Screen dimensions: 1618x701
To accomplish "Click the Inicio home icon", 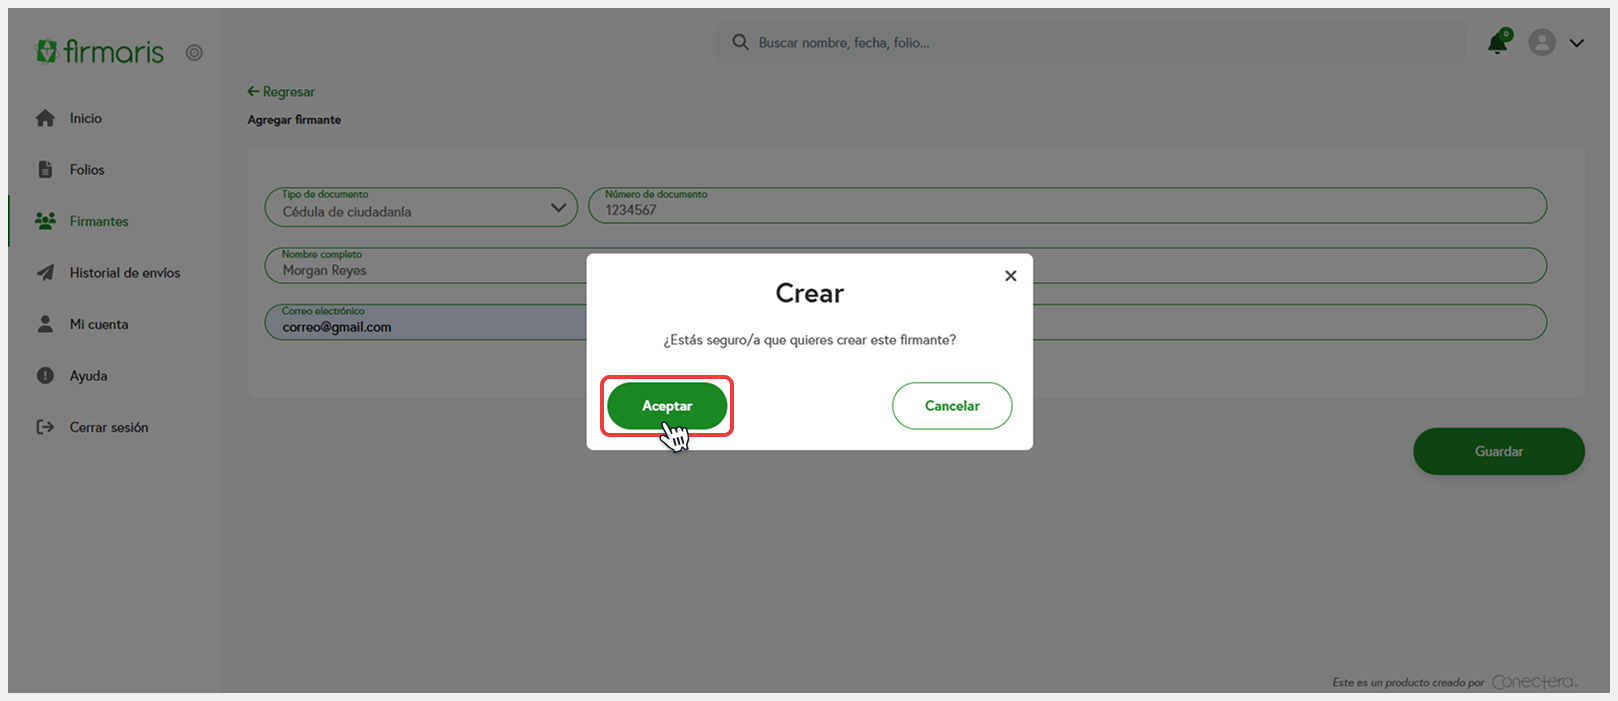I will (45, 118).
